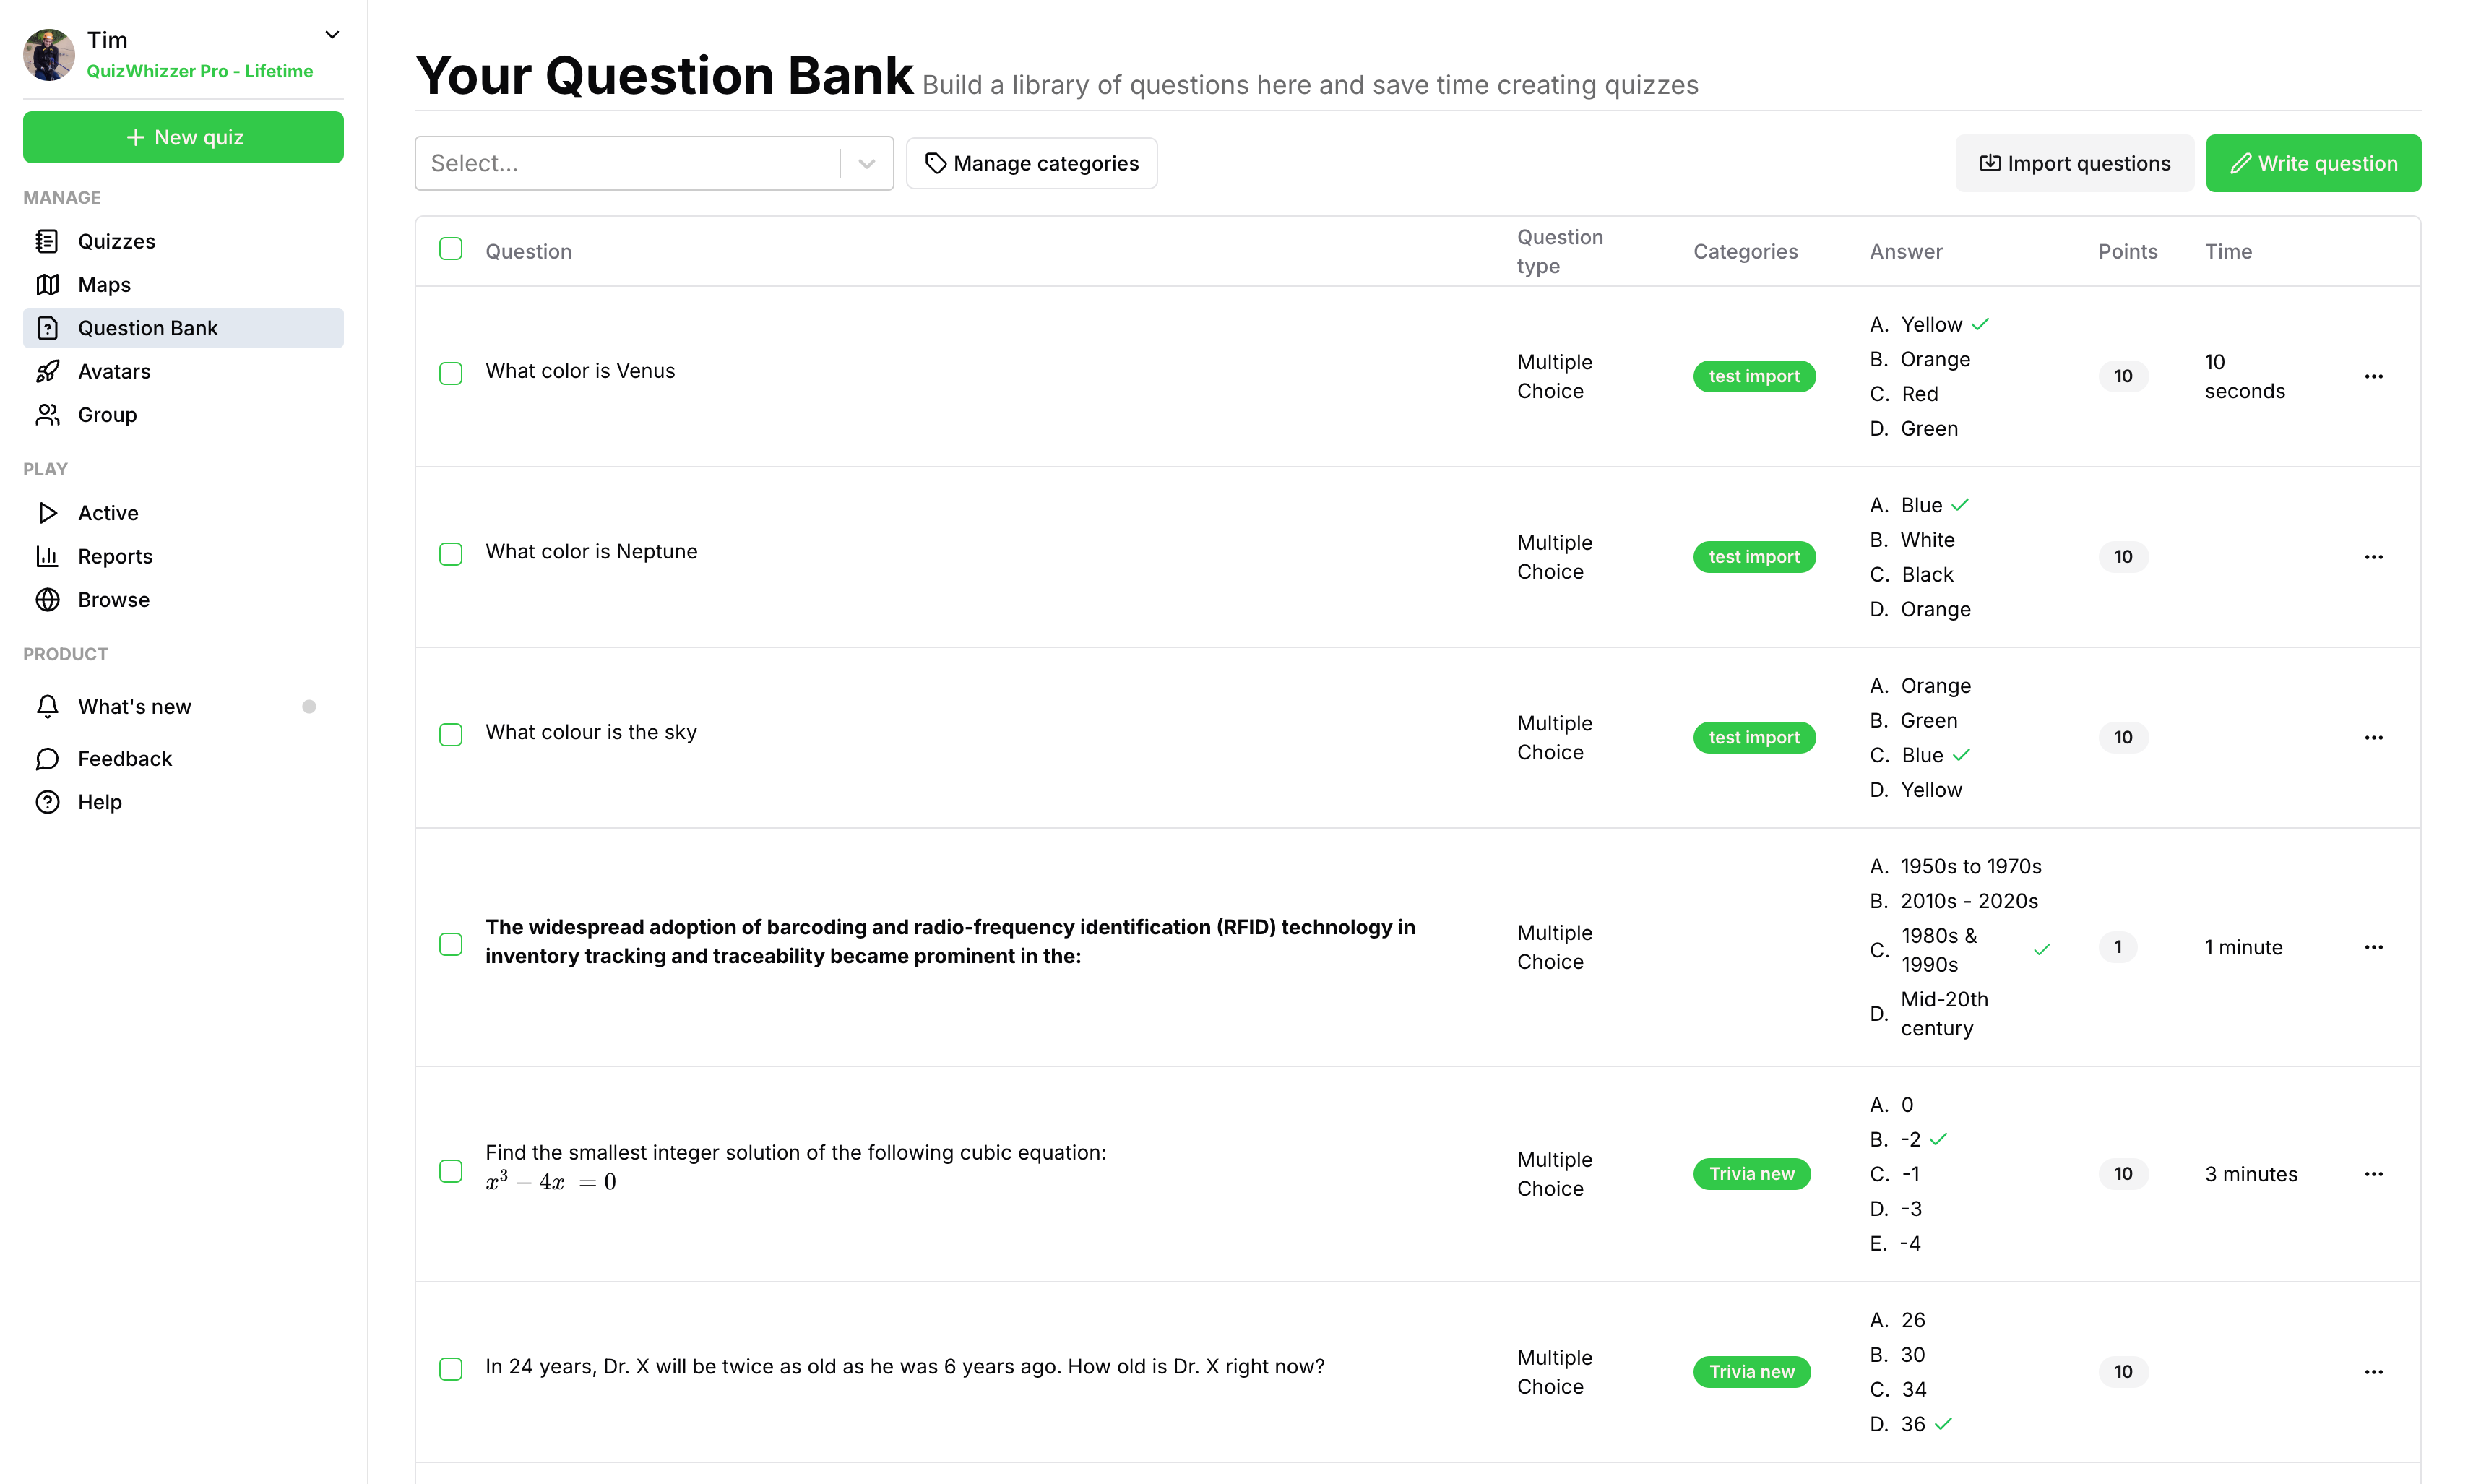Screen dimensions: 2468x1484
Task: Tick the select-all checkbox in table header
Action: (x=451, y=249)
